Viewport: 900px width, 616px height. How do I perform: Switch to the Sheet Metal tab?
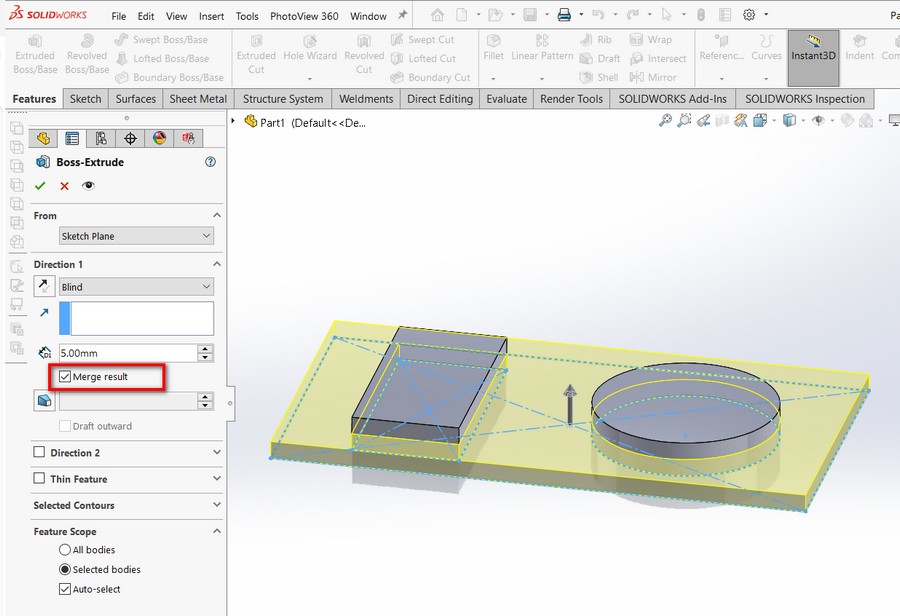click(198, 99)
